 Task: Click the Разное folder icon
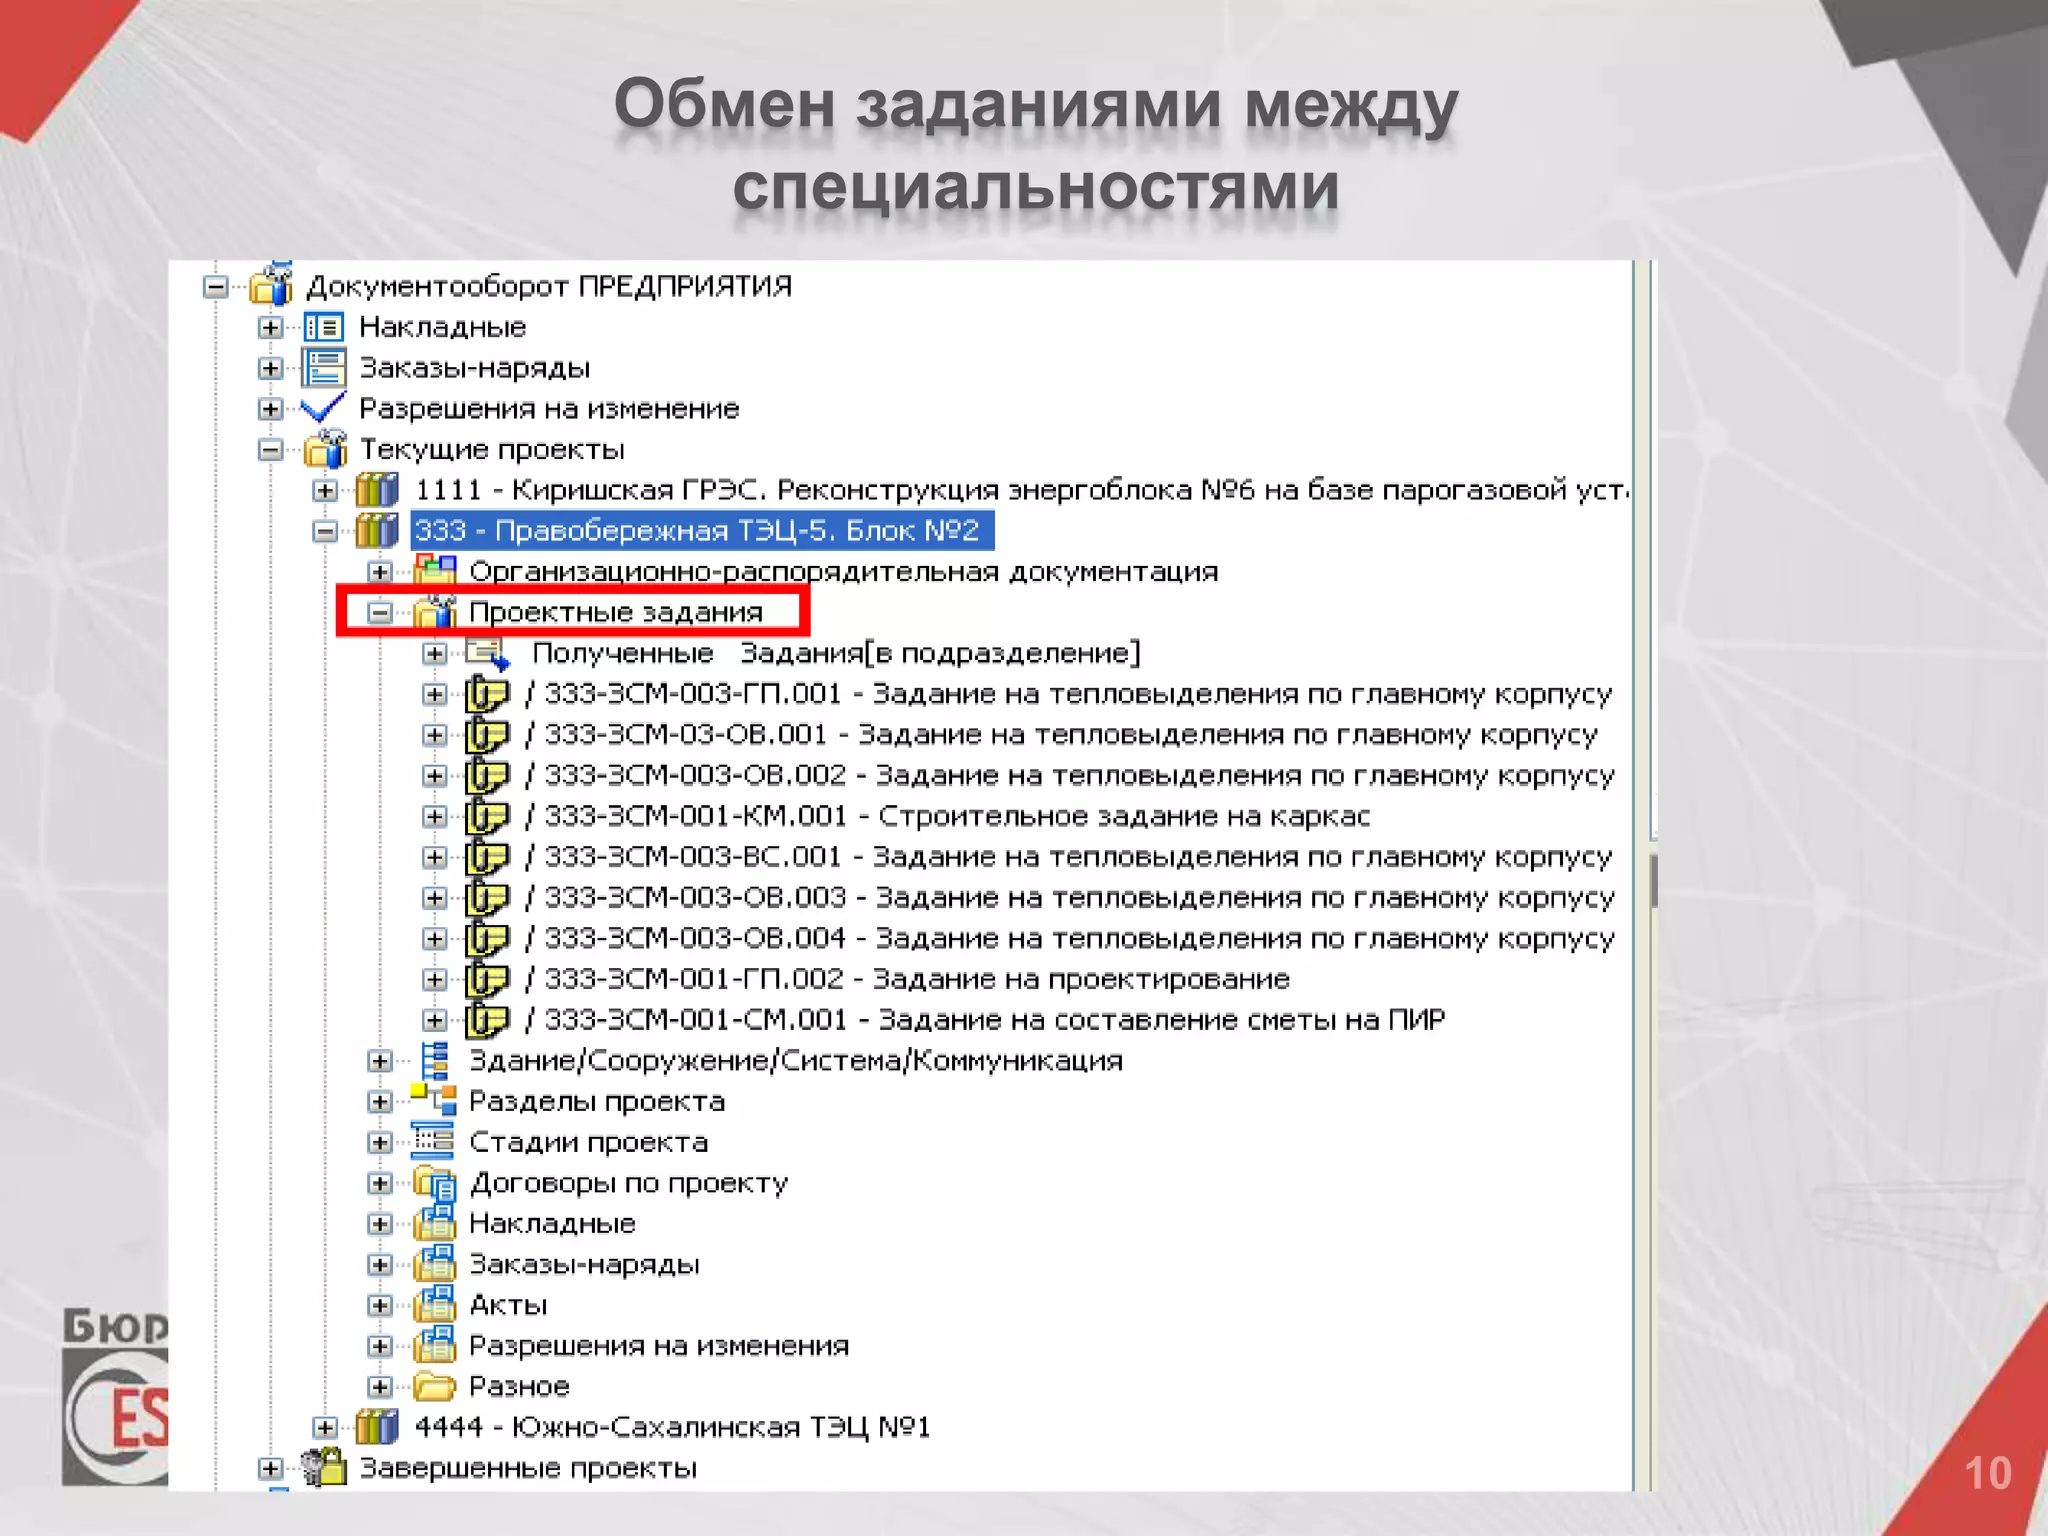click(435, 1387)
